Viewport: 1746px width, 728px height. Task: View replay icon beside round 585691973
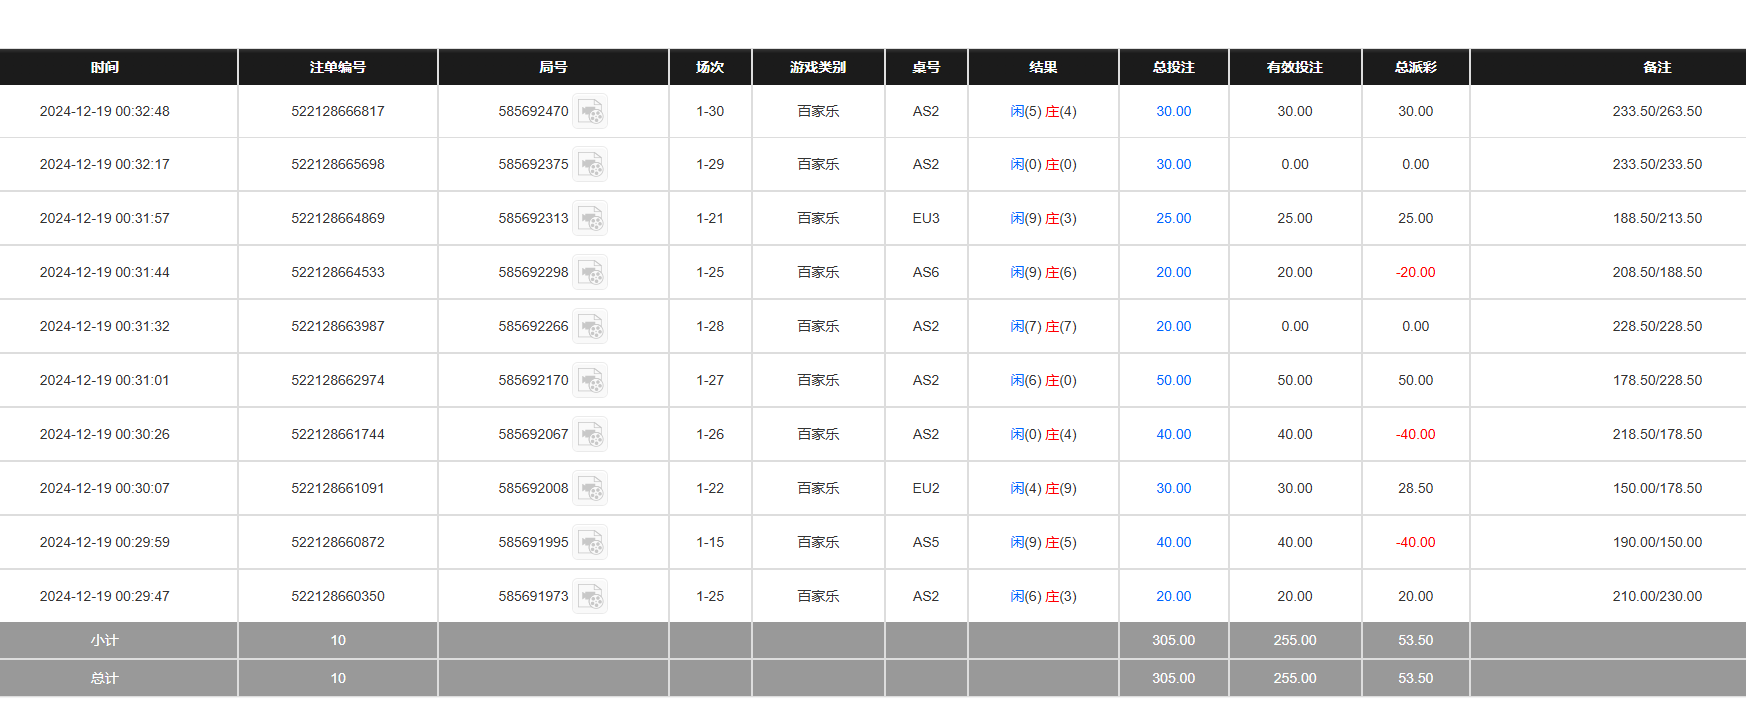590,597
